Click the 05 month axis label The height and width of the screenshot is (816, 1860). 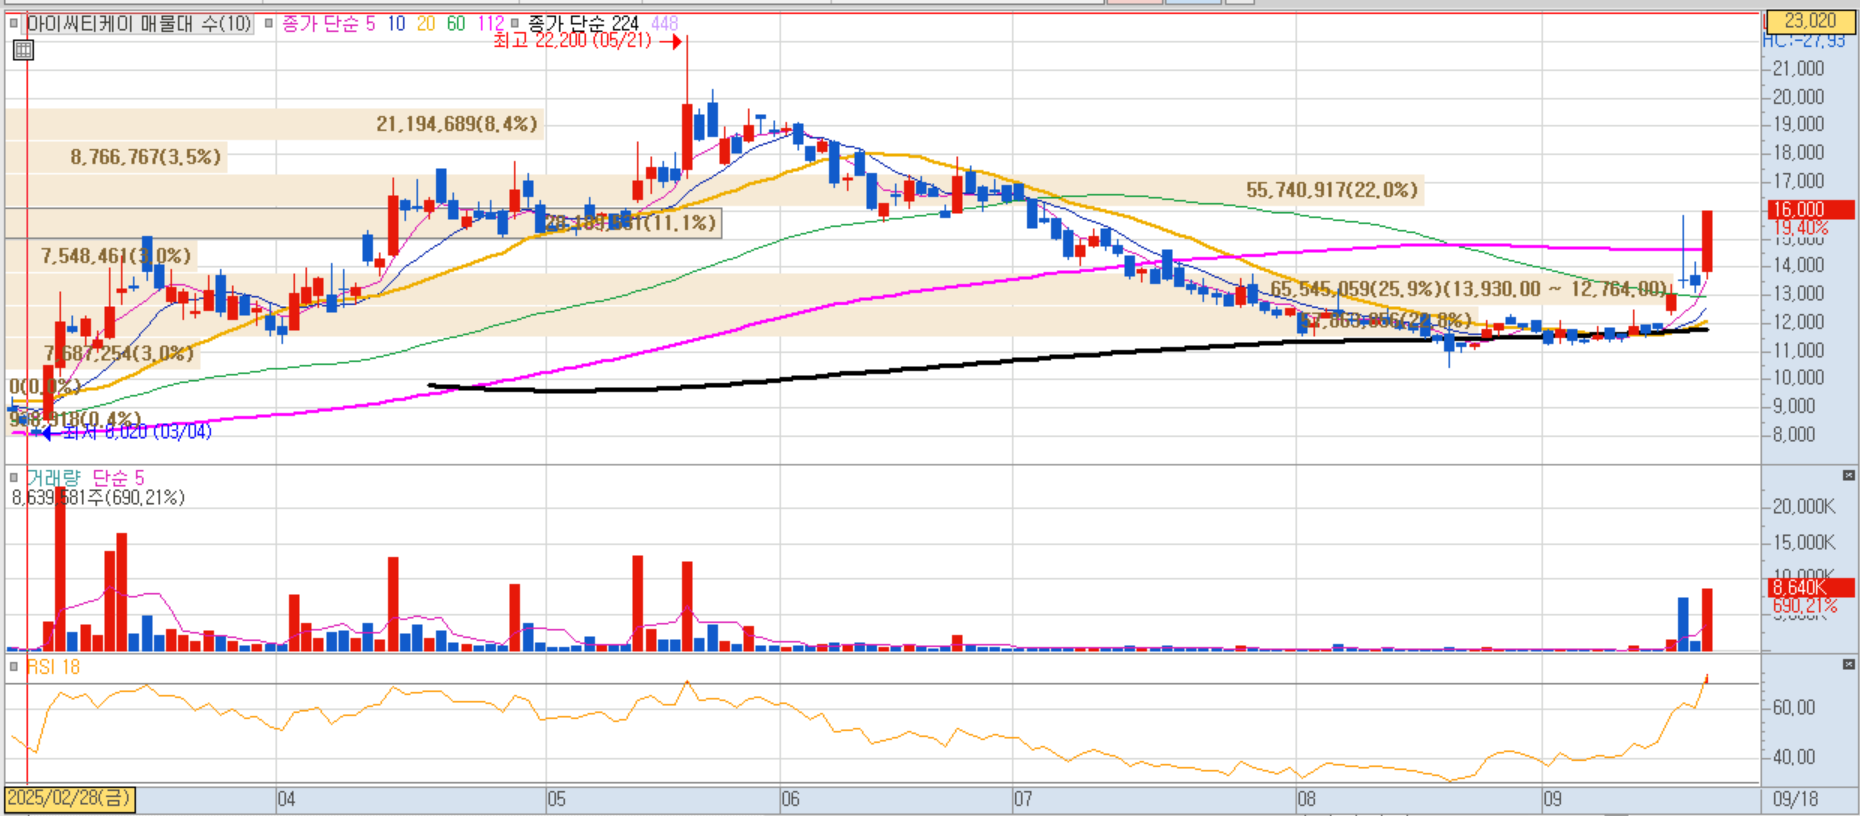click(556, 799)
